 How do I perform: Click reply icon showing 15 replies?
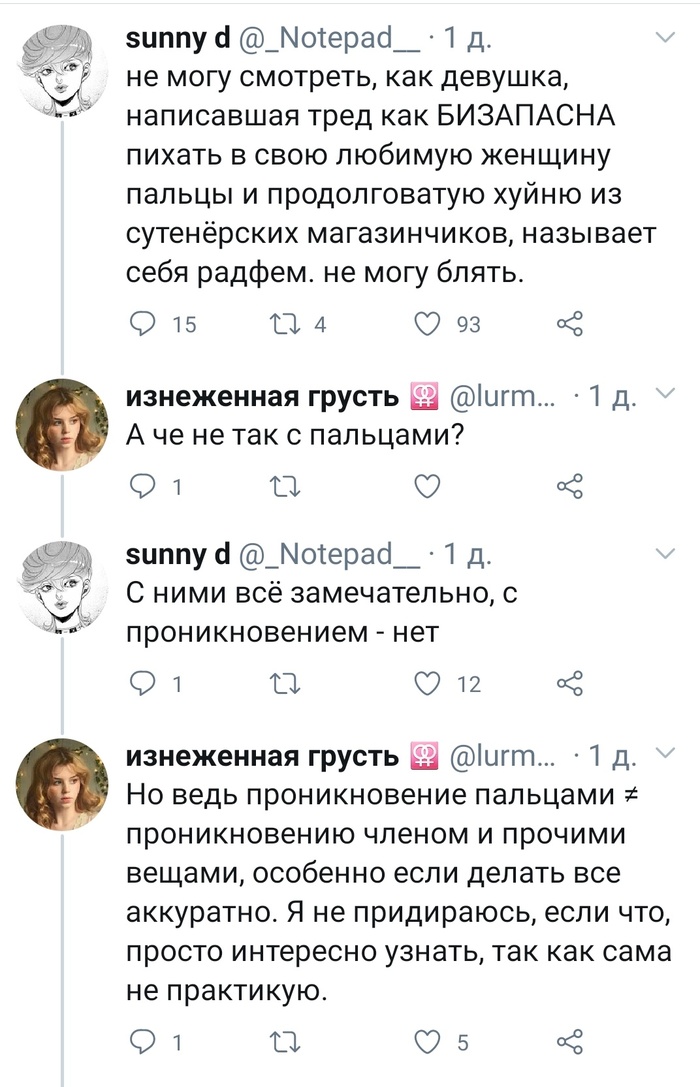click(146, 323)
